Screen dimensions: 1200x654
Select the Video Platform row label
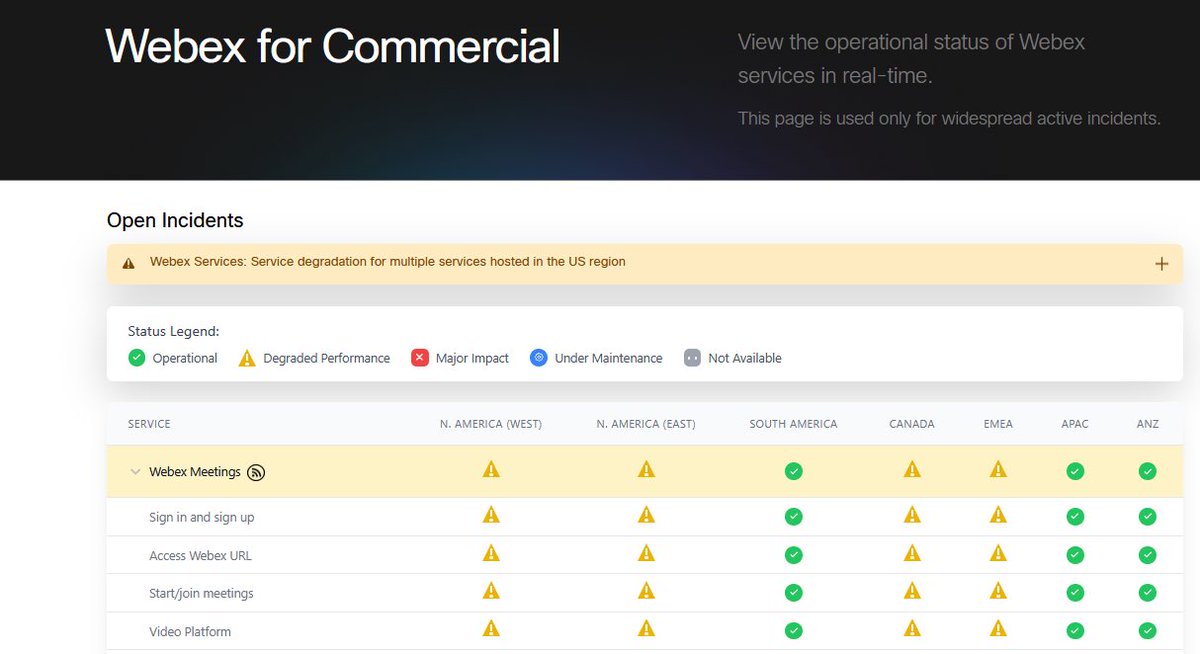click(190, 632)
